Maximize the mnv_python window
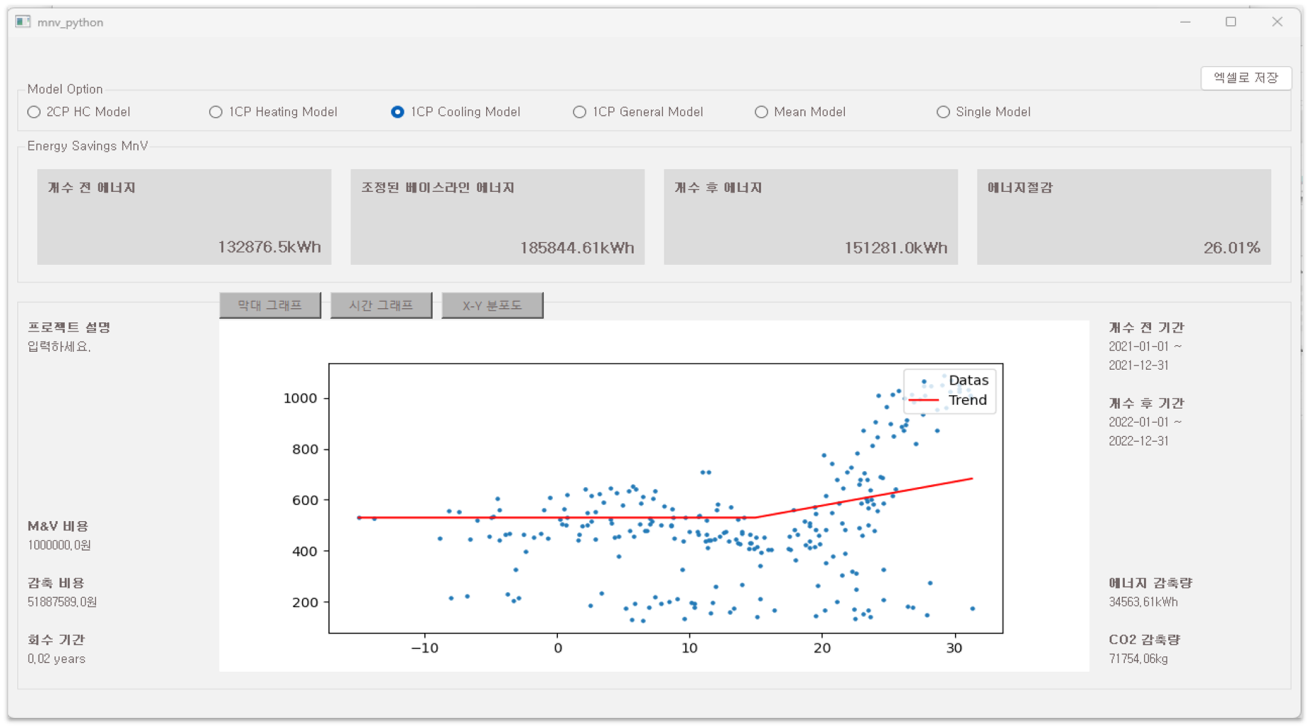Screen dimensions: 1310x728 pyautogui.click(x=1231, y=22)
